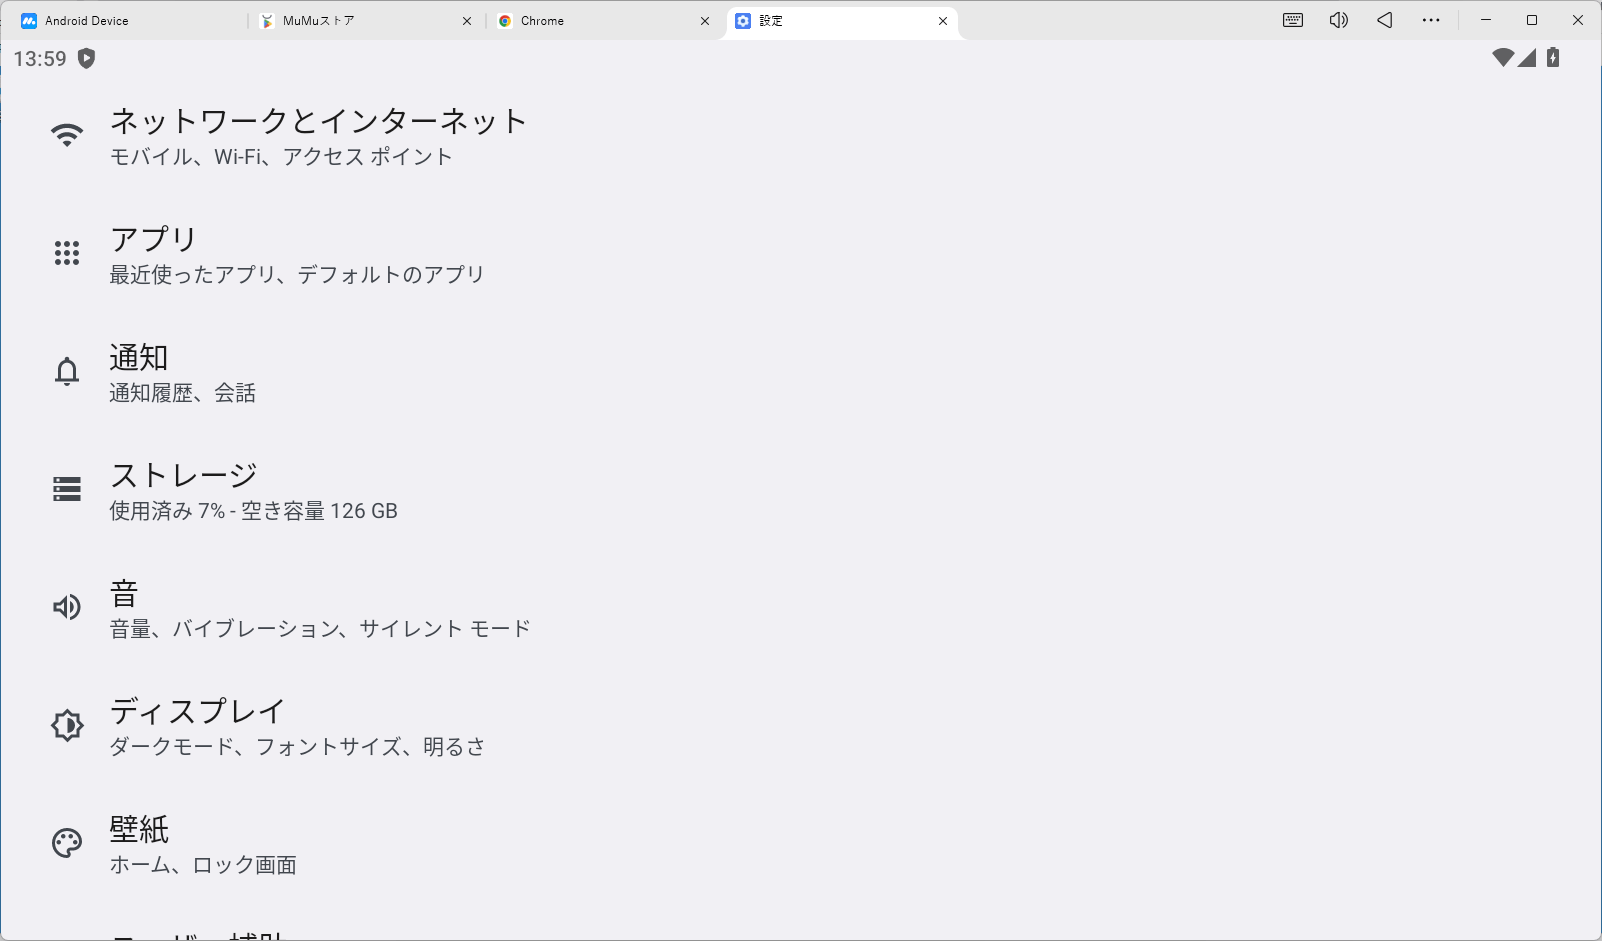This screenshot has width=1602, height=941.
Task: Close the 設定 tab
Action: (x=943, y=21)
